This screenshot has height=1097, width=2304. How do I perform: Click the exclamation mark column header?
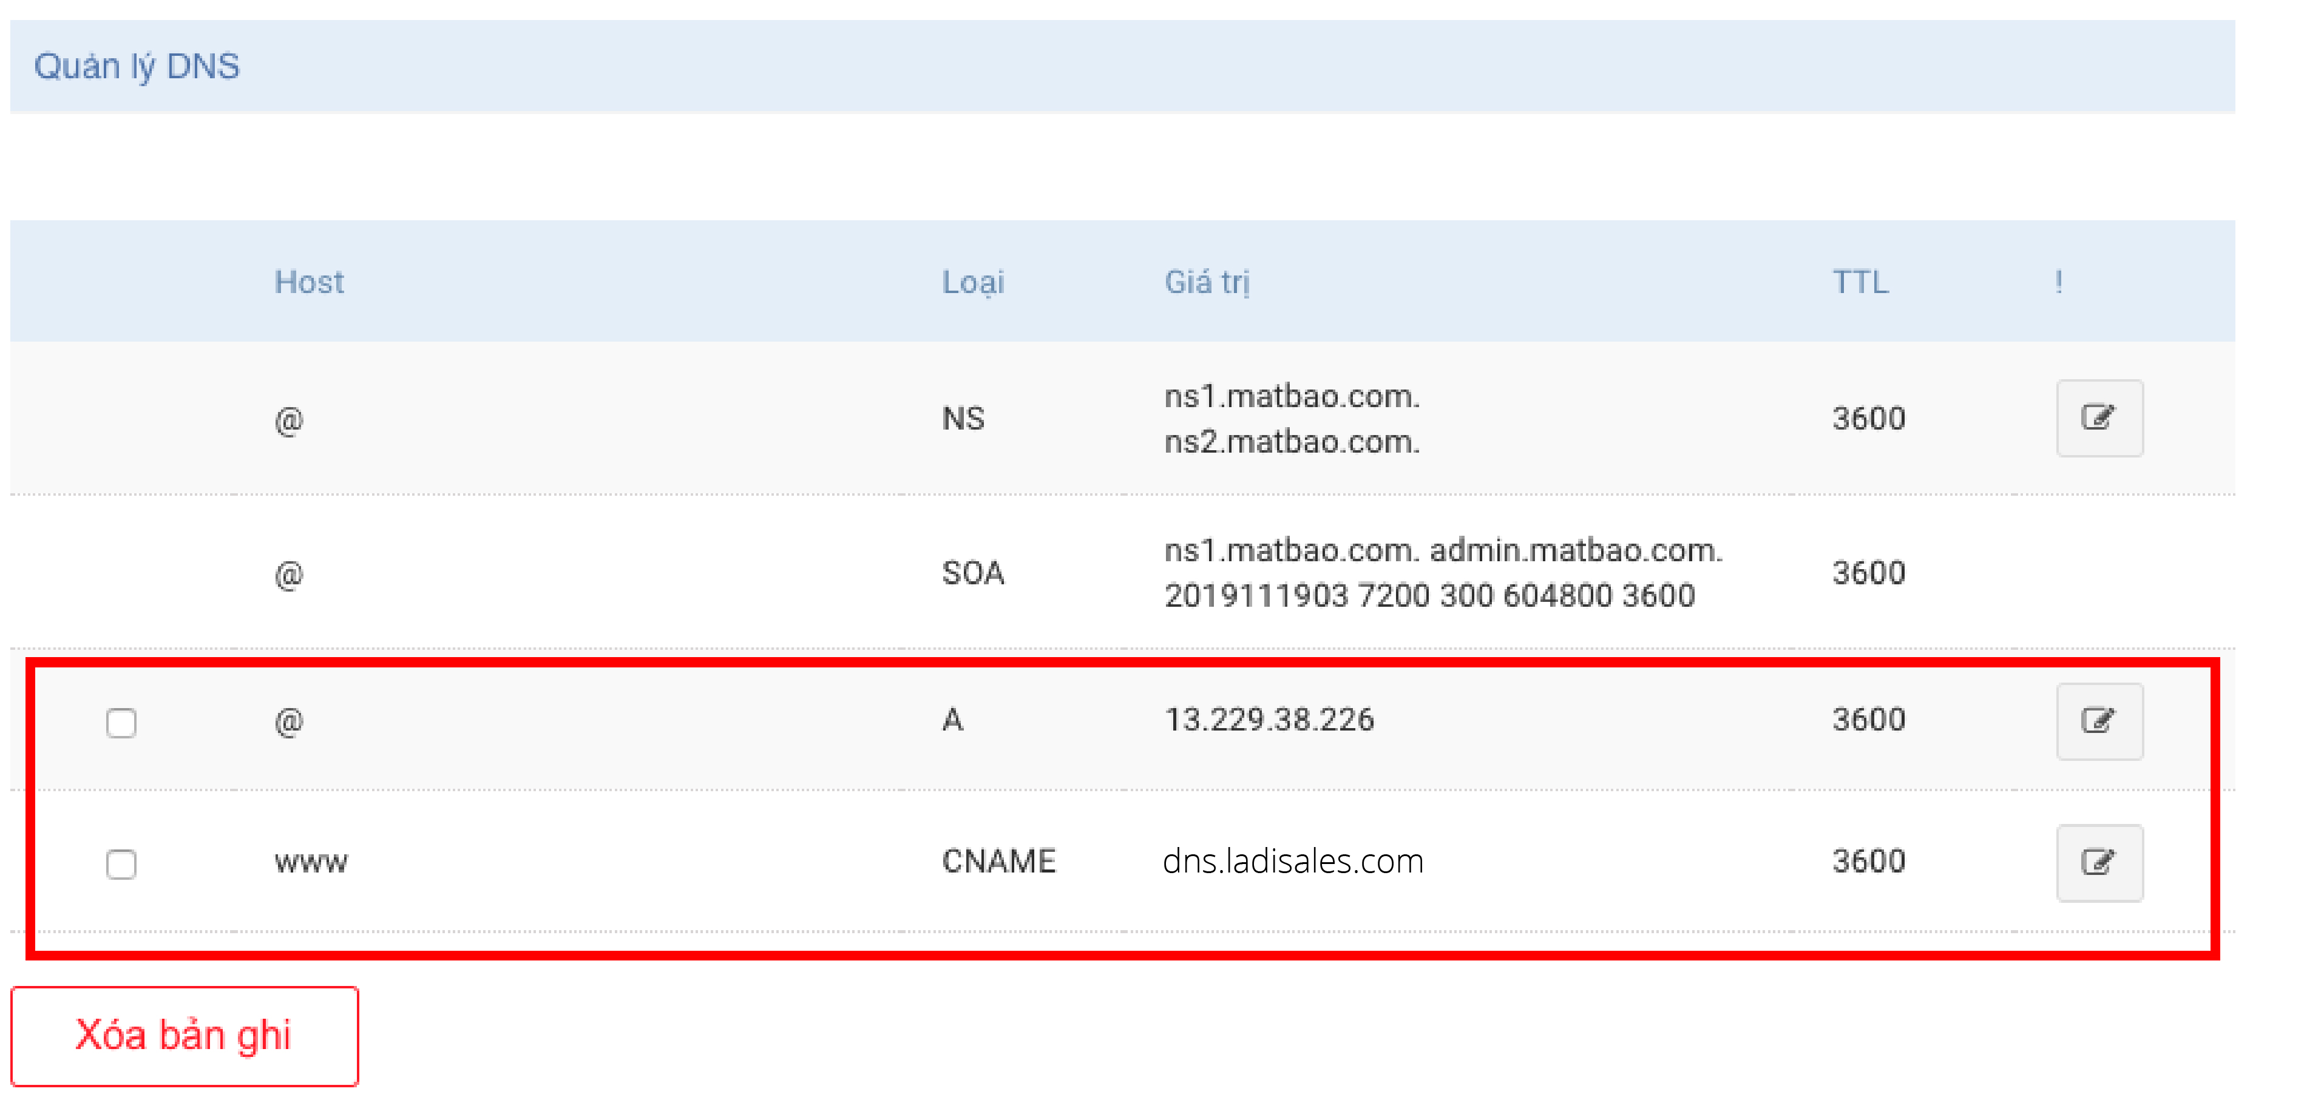(2058, 282)
